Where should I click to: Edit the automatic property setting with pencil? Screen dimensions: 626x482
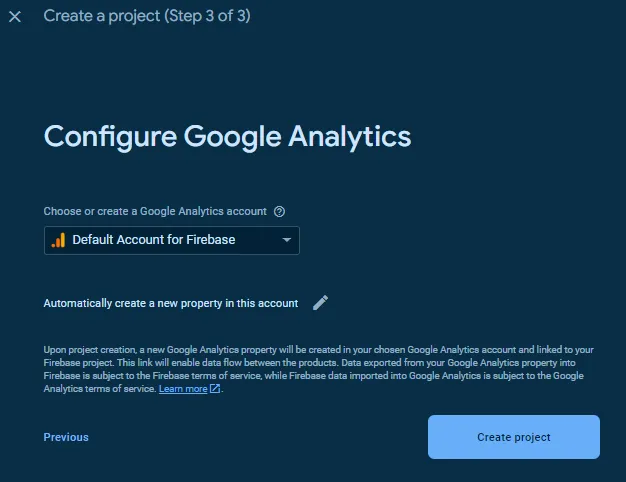(x=321, y=303)
